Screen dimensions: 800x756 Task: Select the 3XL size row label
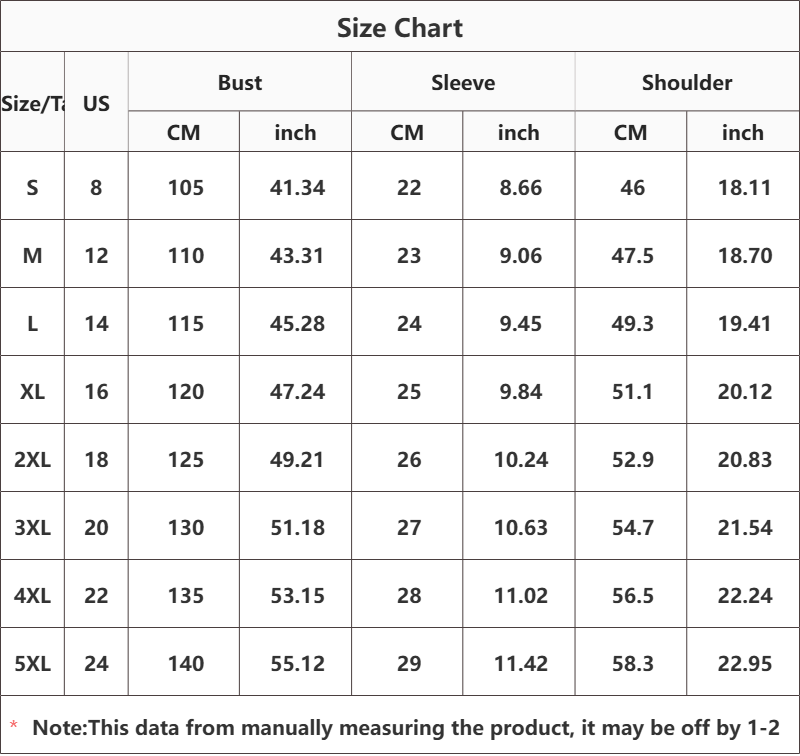click(x=33, y=527)
